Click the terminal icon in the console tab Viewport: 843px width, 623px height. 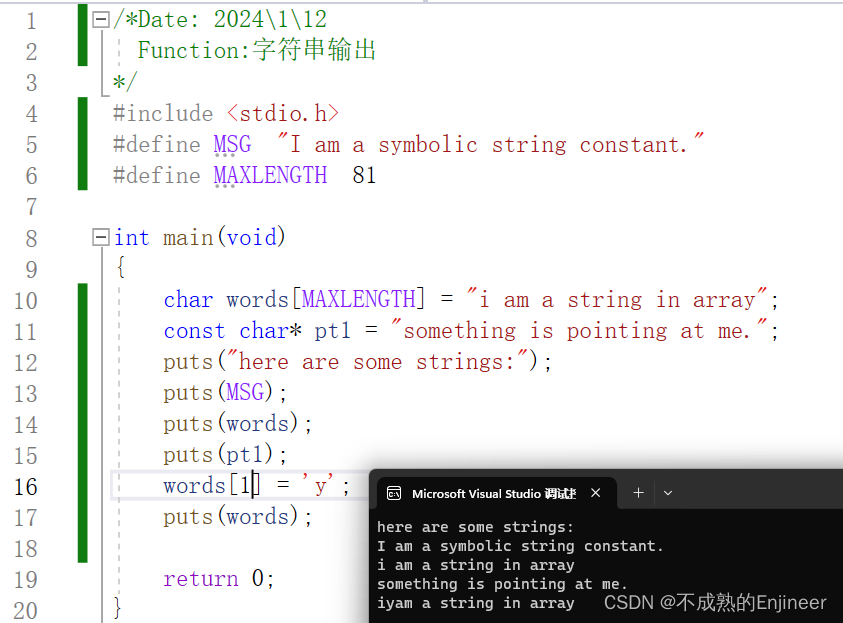[394, 493]
